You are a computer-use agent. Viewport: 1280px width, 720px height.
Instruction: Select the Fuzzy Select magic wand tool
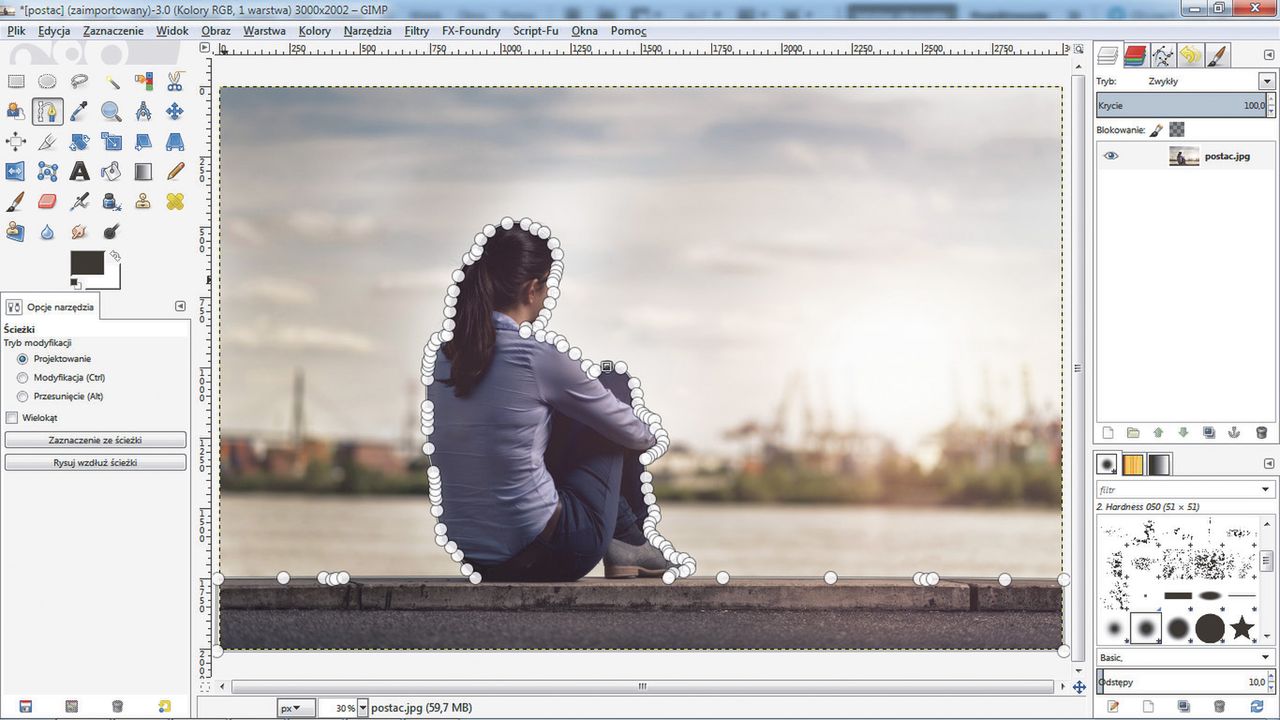click(x=111, y=81)
